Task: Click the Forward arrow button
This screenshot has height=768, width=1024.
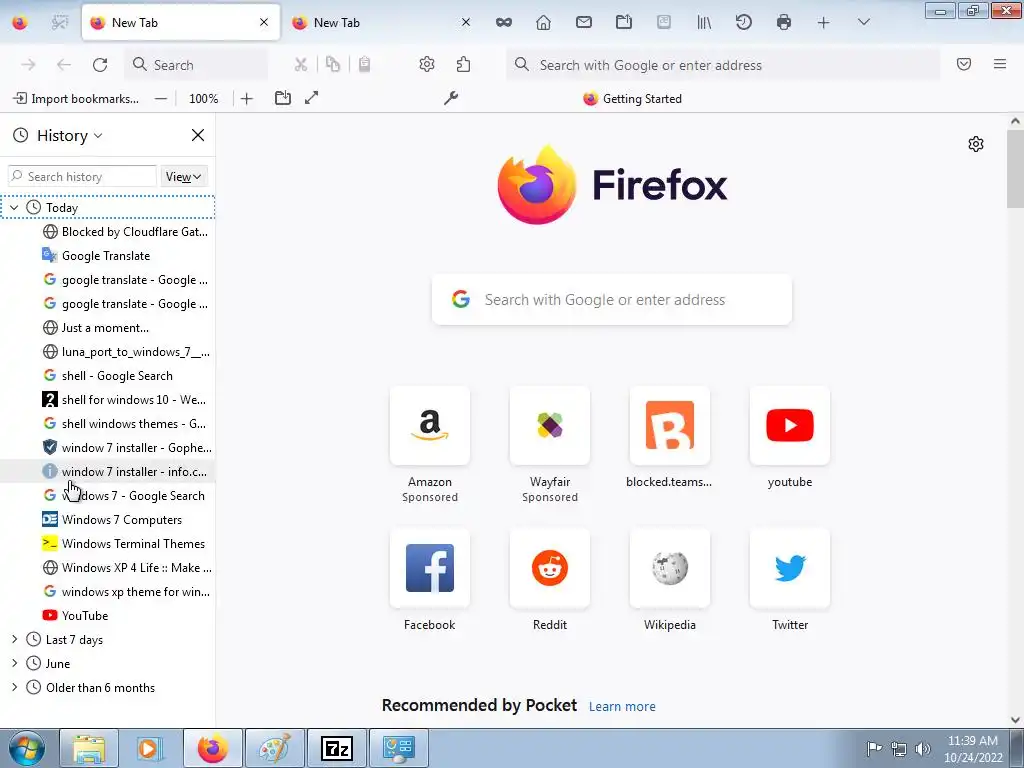Action: point(28,65)
